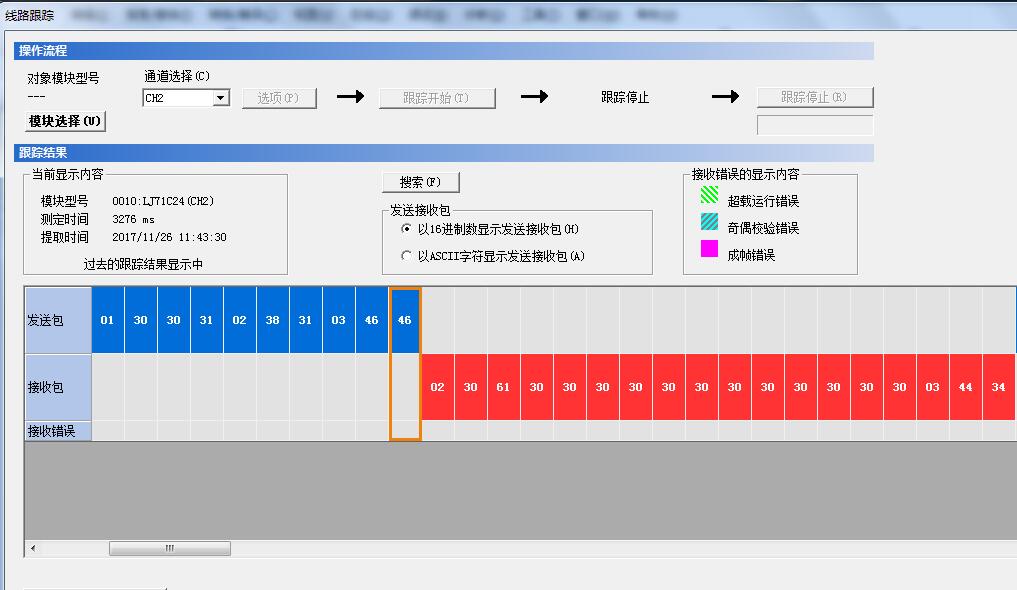Click the 模块选择(U) button

pos(65,121)
